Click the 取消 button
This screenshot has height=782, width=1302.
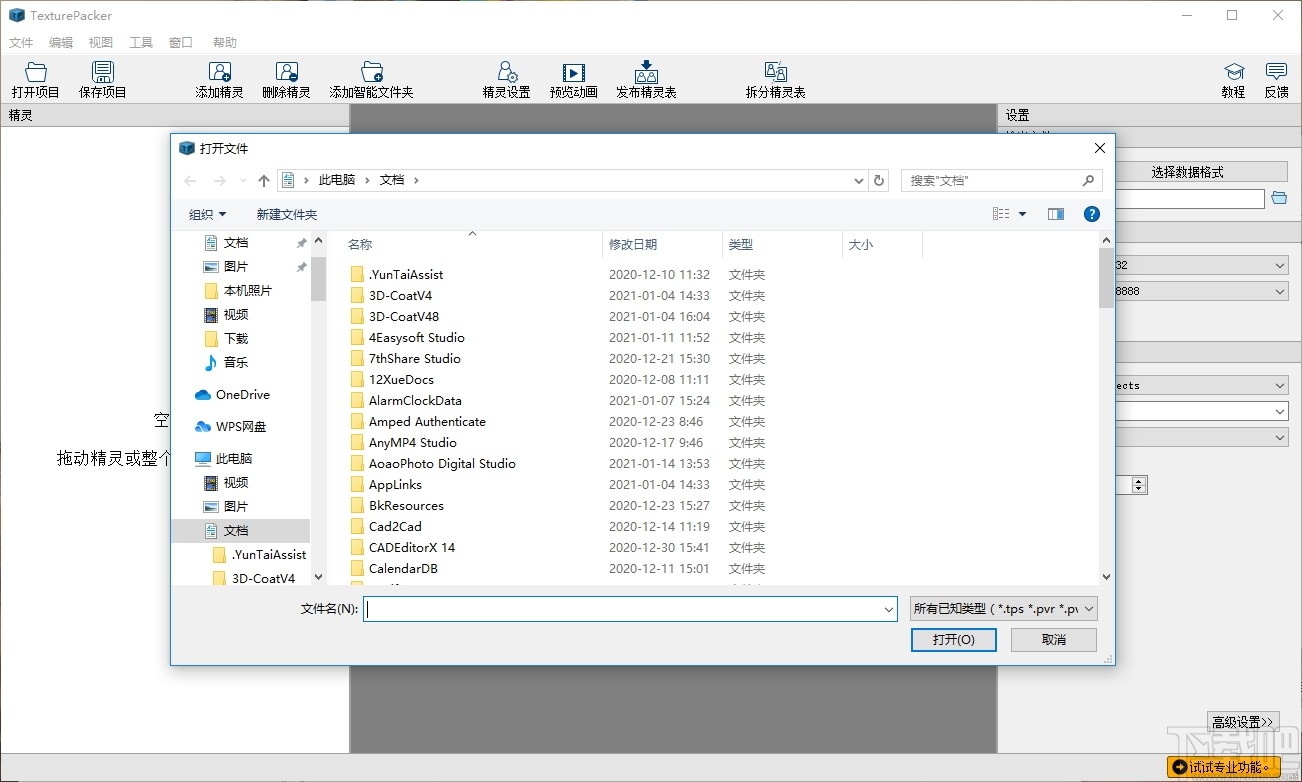[1054, 640]
